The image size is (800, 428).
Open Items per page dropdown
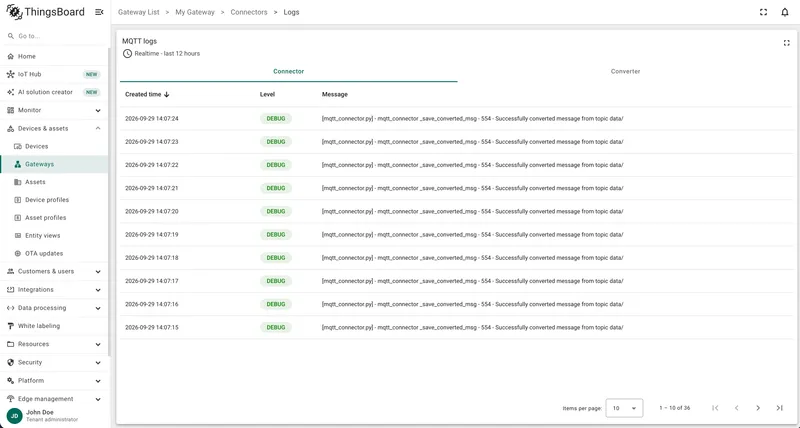(x=624, y=408)
